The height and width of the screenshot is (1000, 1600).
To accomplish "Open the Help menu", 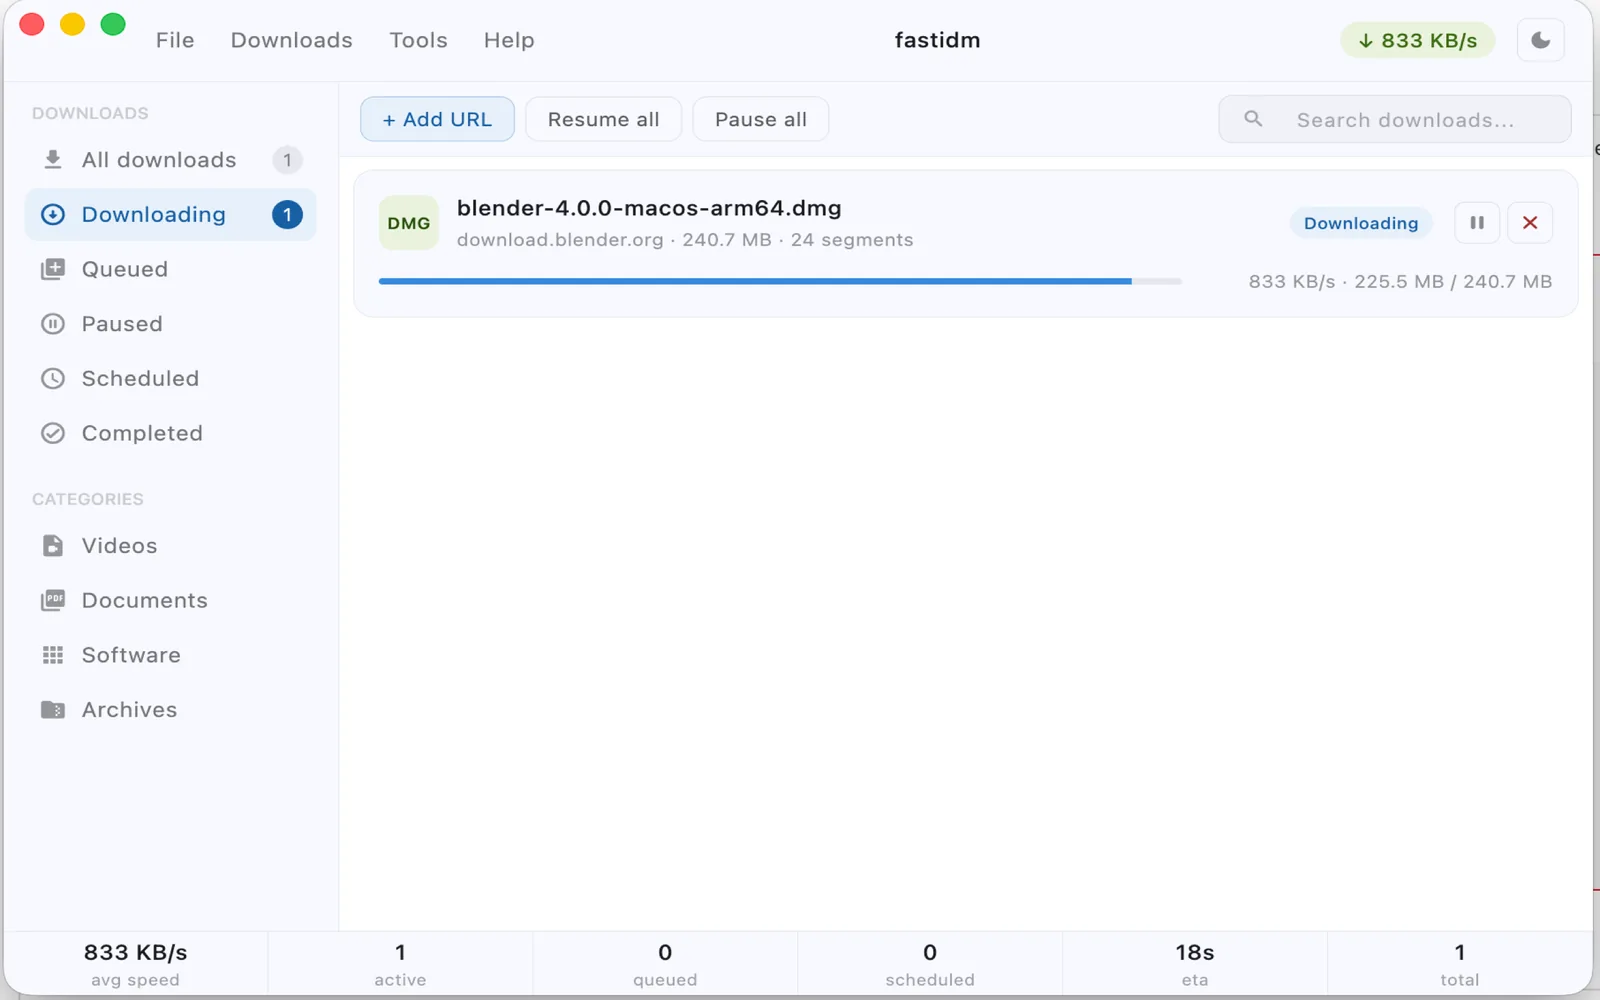I will click(x=509, y=40).
